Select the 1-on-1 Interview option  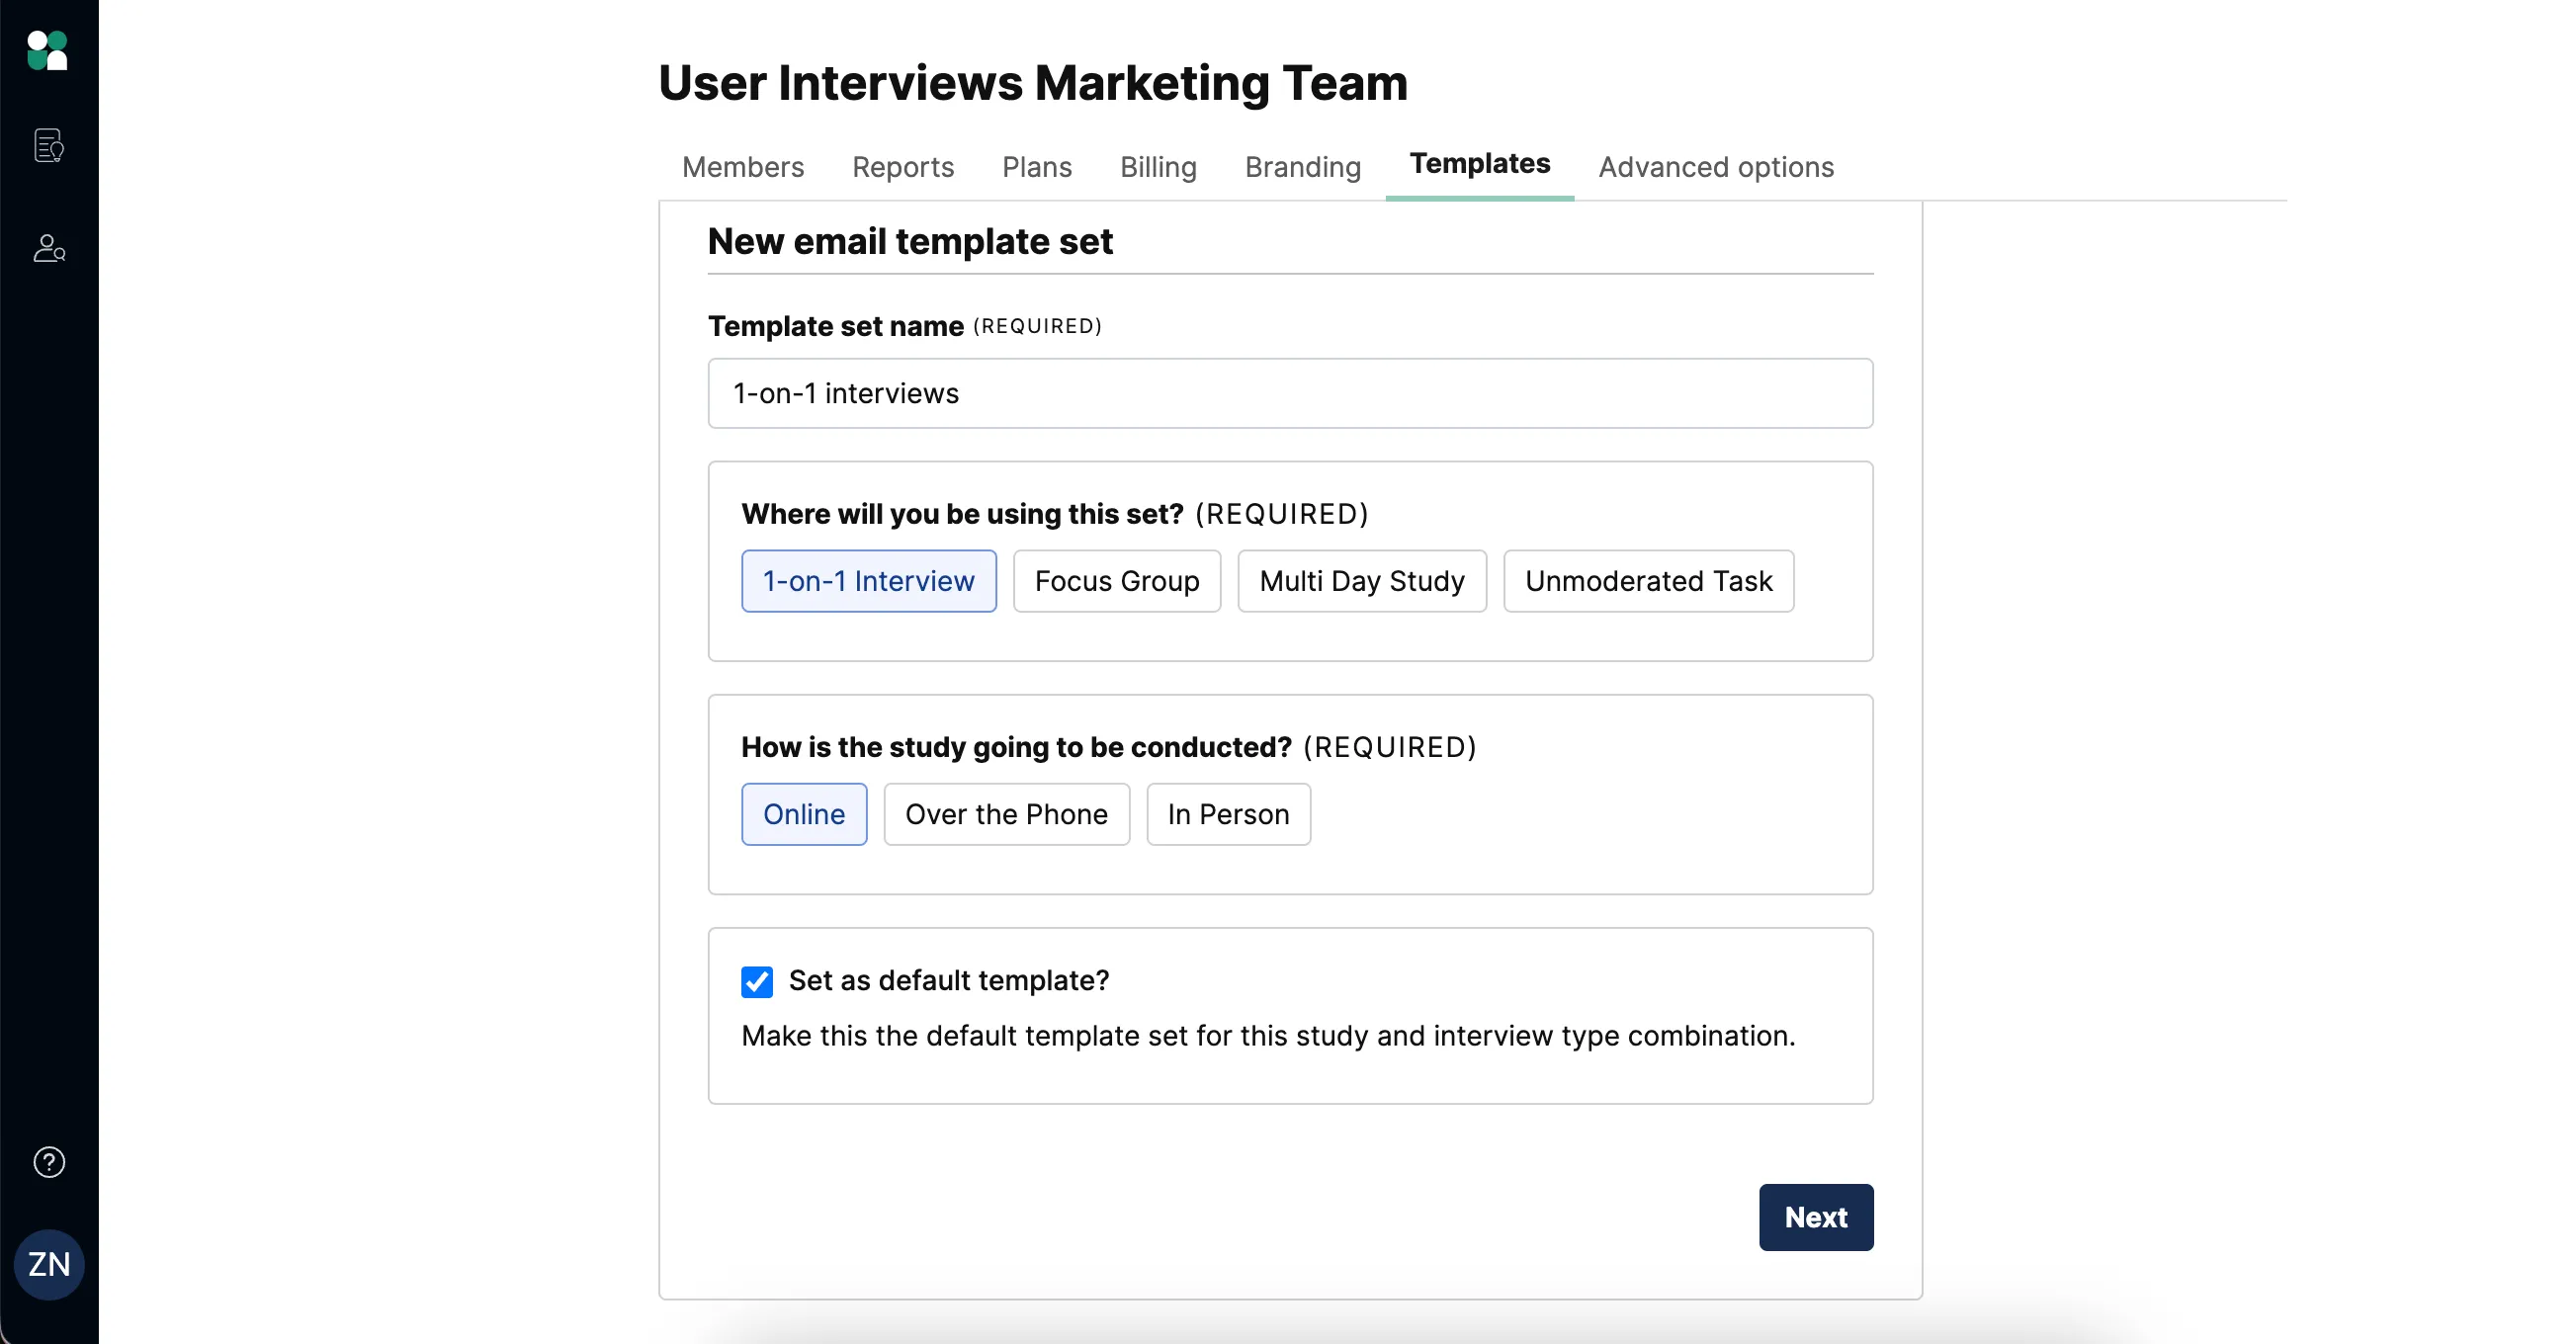(x=868, y=581)
